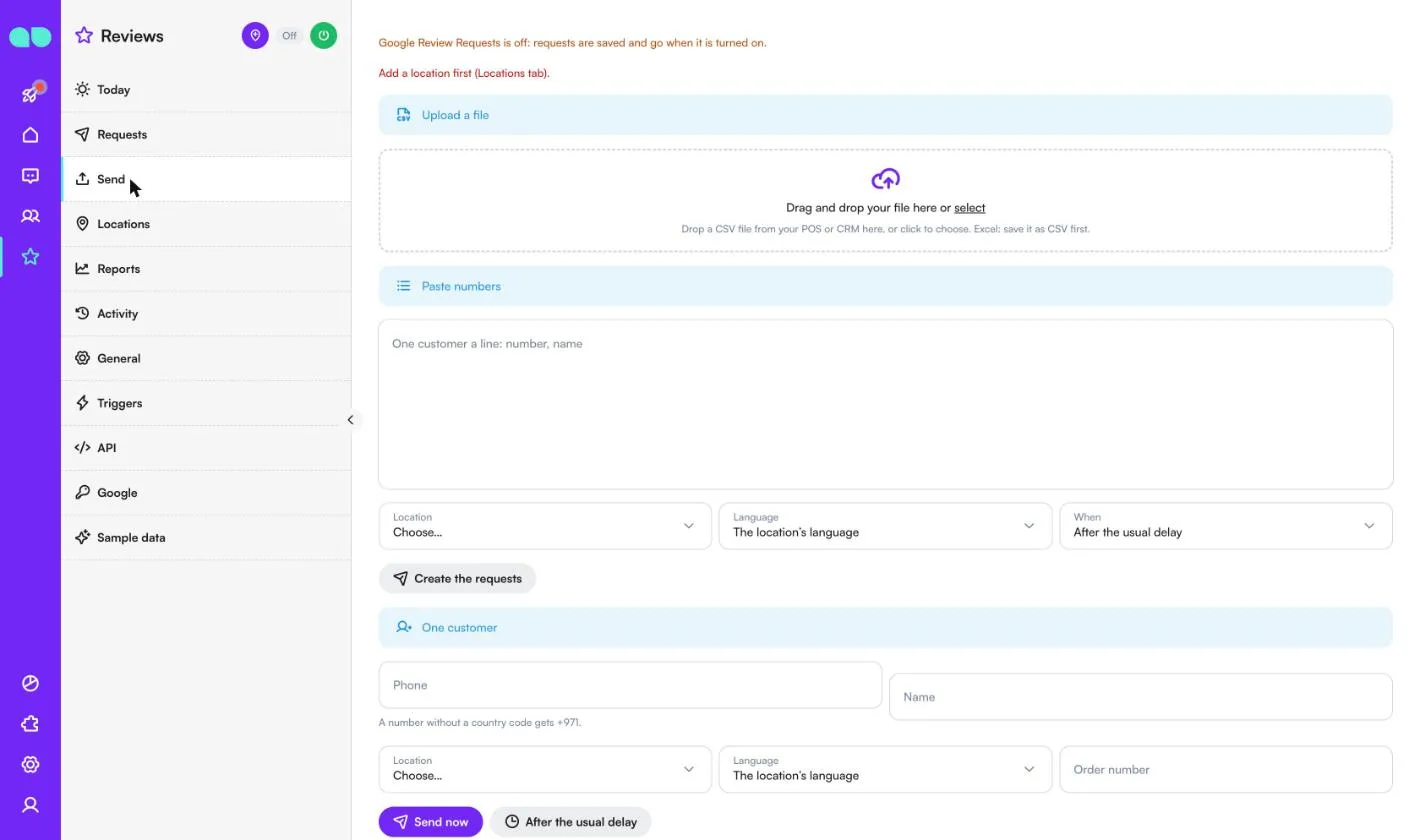
Task: Open the Locations menu item
Action: [206, 224]
